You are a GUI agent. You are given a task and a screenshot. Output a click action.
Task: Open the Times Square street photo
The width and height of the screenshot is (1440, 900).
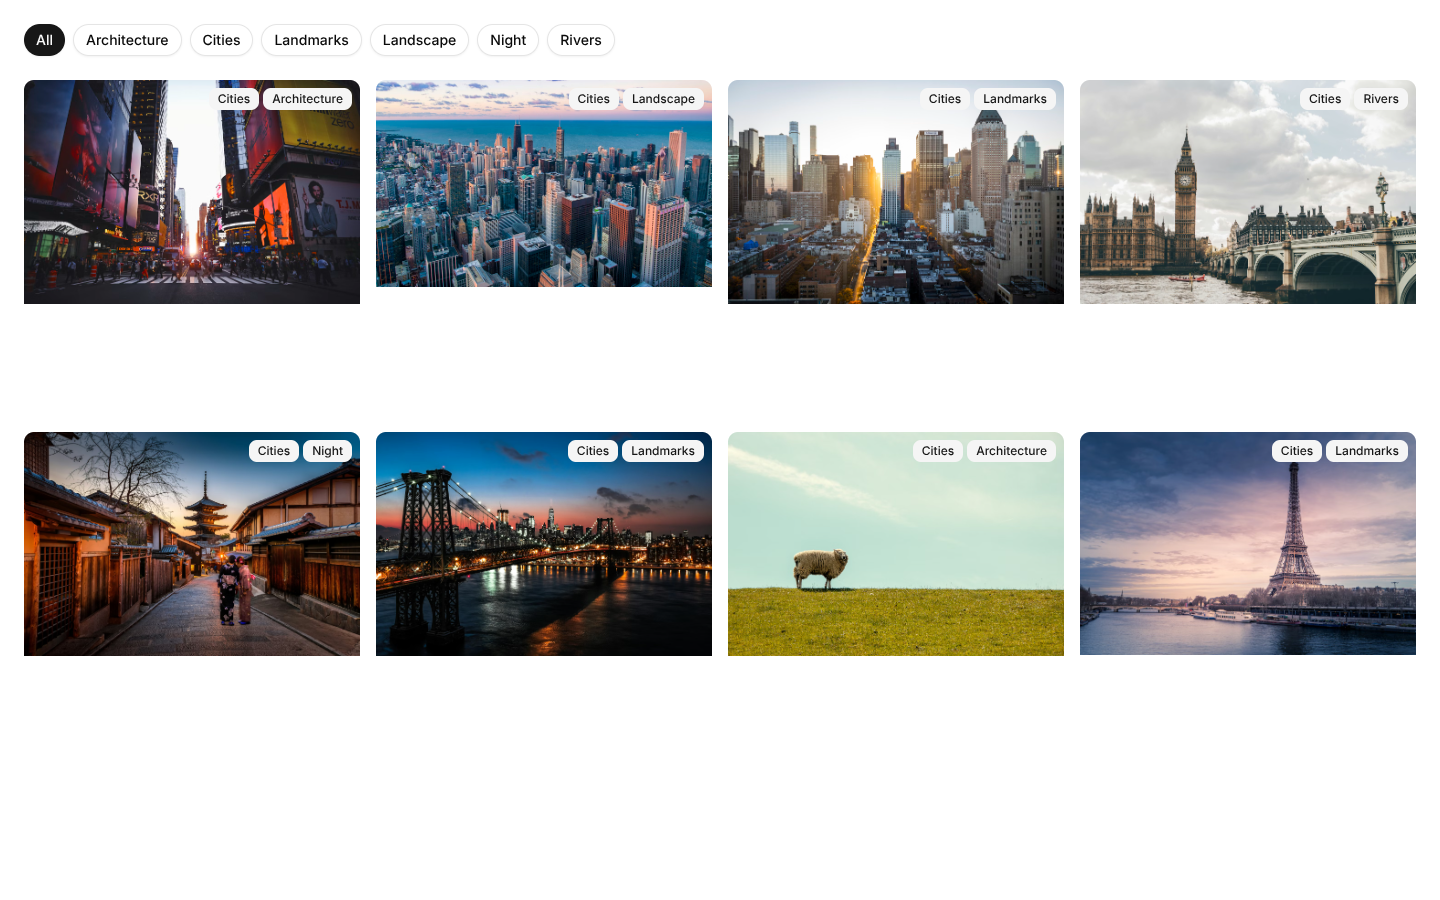[192, 192]
